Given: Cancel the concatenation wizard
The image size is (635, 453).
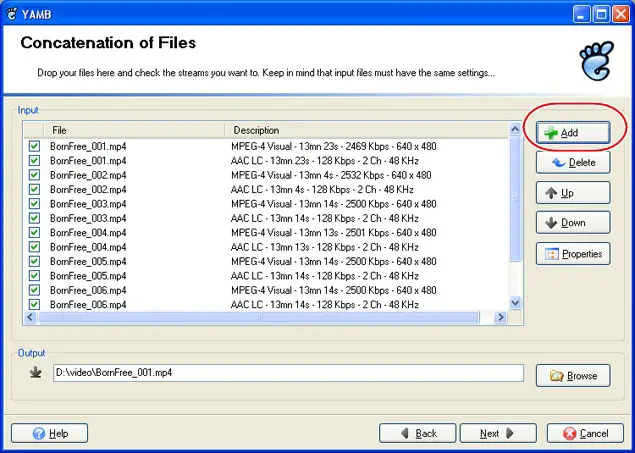Looking at the screenshot, I should (x=585, y=434).
